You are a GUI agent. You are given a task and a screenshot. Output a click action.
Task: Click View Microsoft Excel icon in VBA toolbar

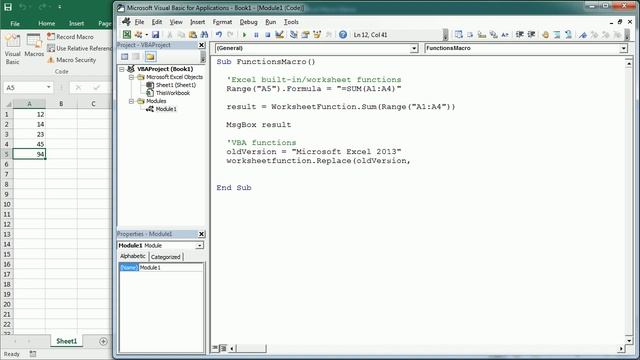(127, 35)
